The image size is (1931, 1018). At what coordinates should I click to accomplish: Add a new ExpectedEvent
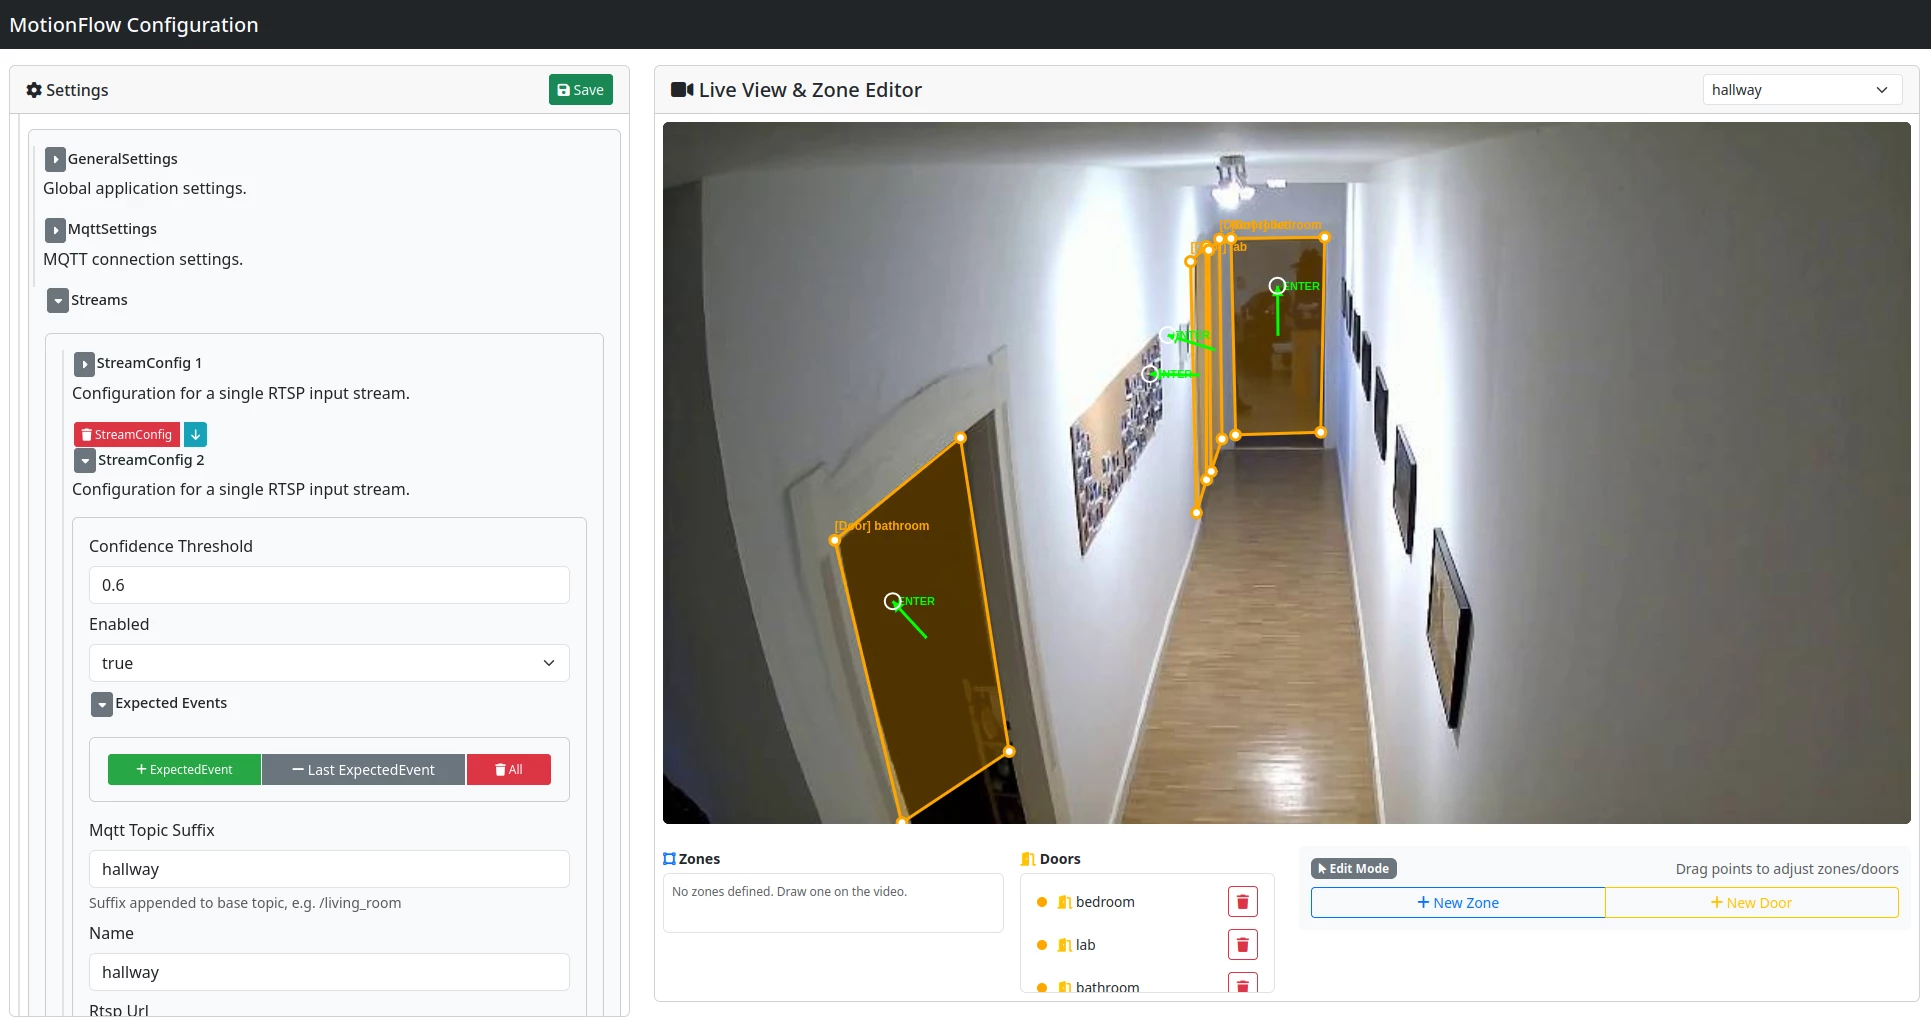[x=184, y=770]
